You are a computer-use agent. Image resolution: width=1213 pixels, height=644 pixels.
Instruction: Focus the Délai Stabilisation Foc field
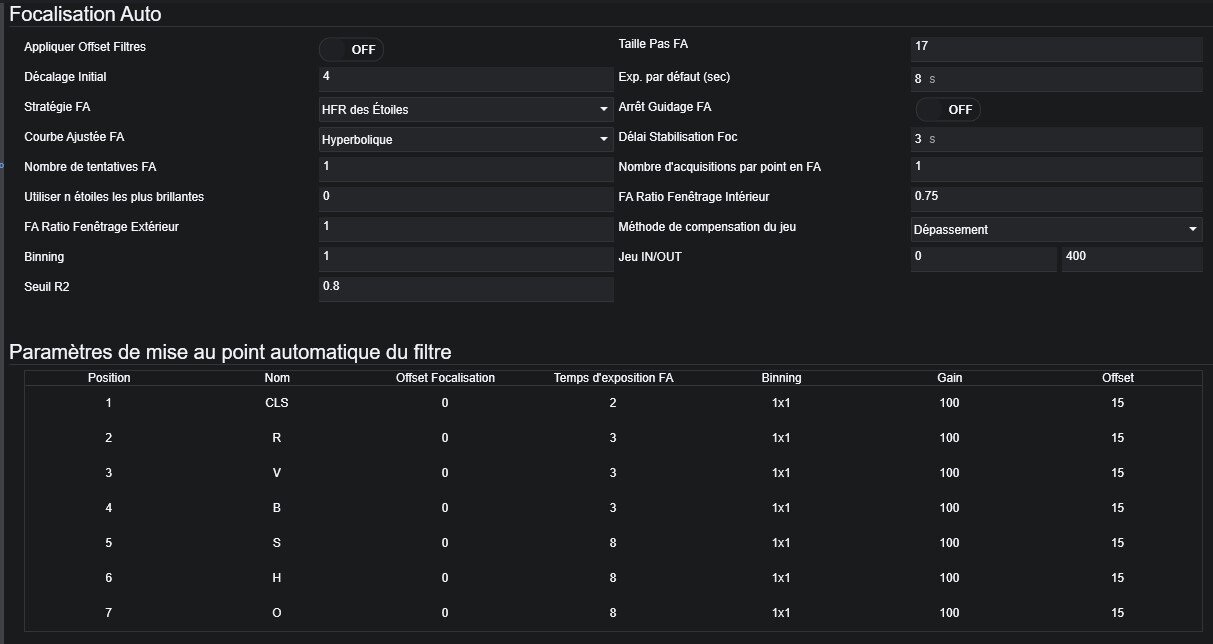pos(1056,139)
